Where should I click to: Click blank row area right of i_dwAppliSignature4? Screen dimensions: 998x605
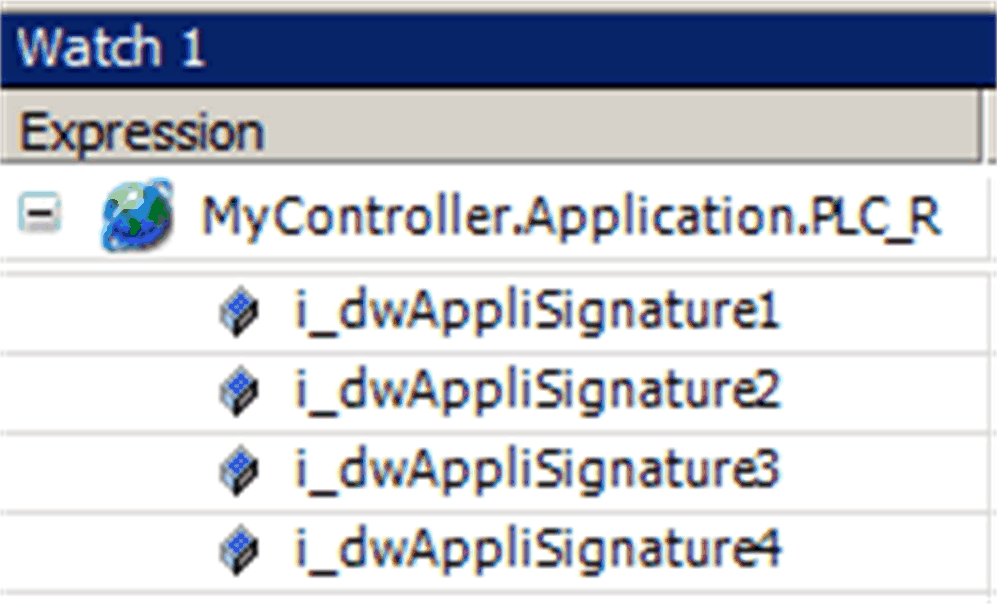[x=885, y=550]
